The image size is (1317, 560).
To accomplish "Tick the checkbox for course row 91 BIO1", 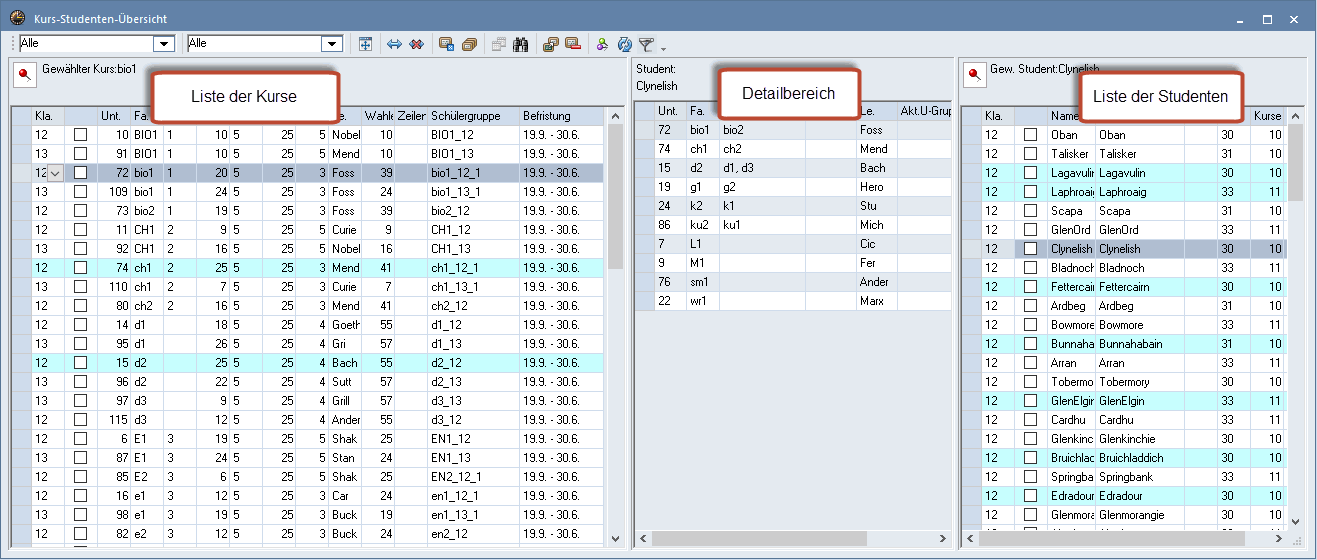I will tap(81, 153).
